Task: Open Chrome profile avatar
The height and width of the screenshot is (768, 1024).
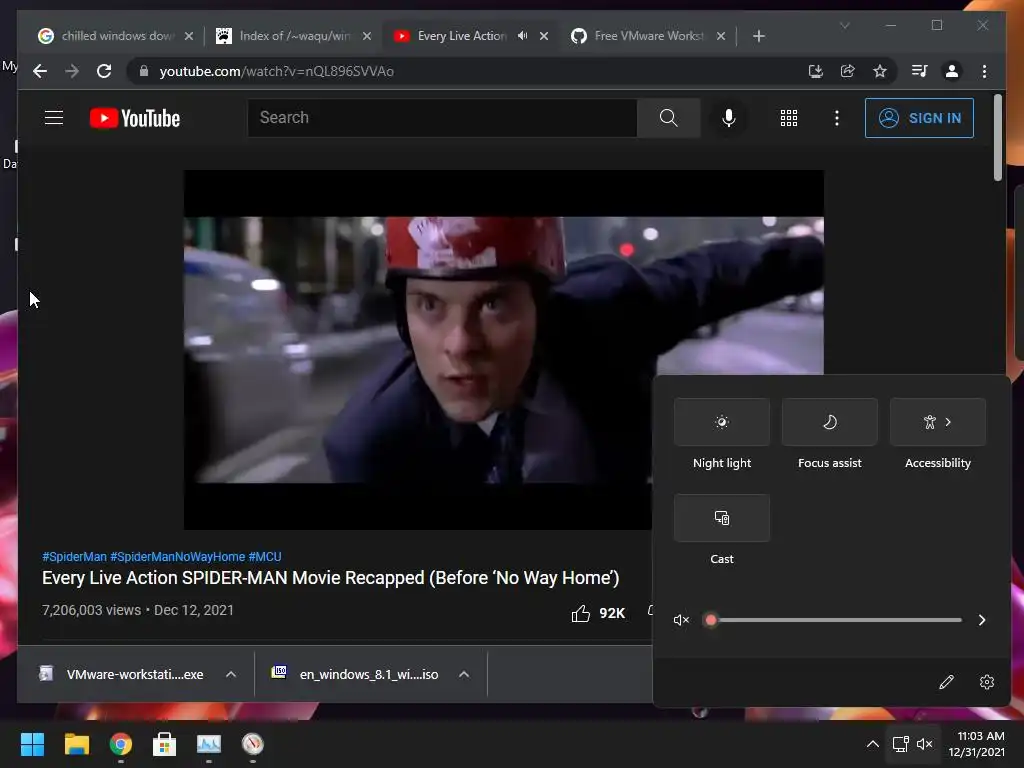Action: [952, 71]
